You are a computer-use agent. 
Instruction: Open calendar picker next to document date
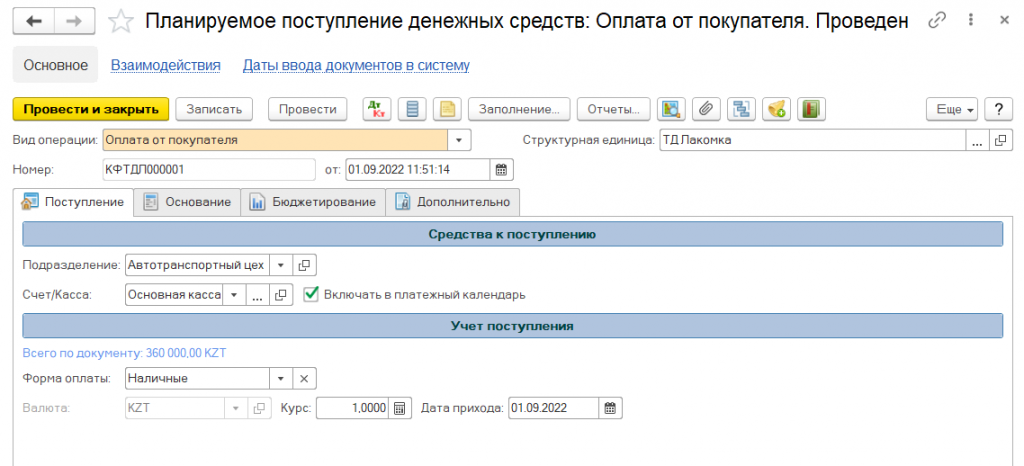point(502,169)
